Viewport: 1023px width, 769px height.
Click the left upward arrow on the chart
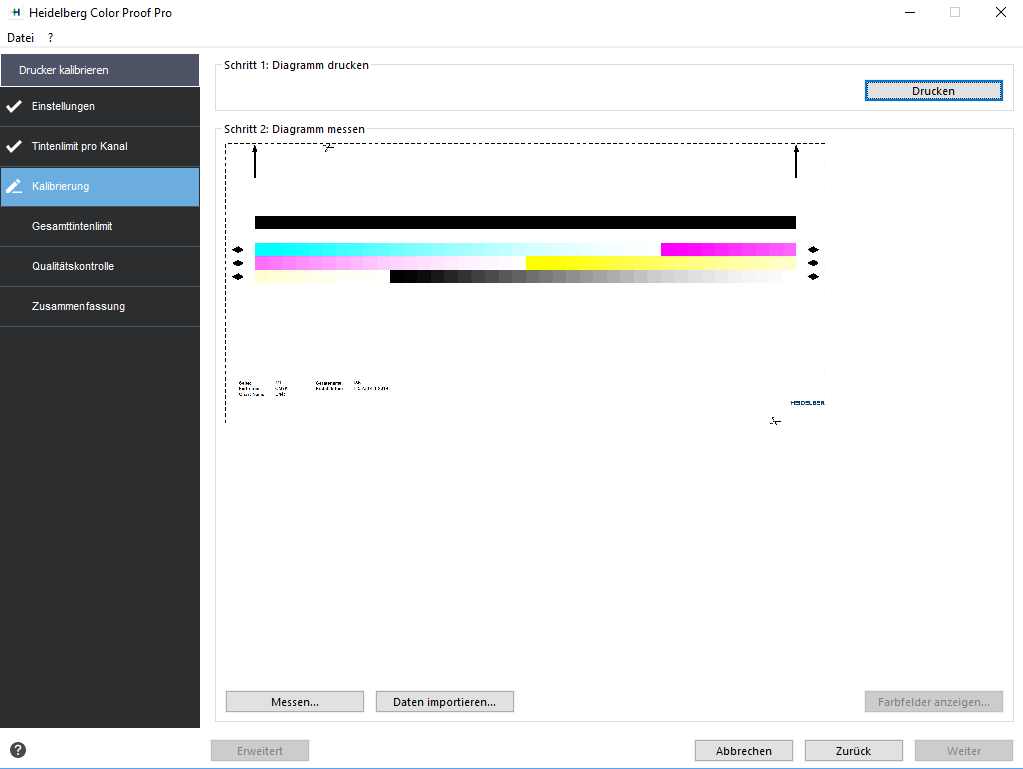point(254,161)
